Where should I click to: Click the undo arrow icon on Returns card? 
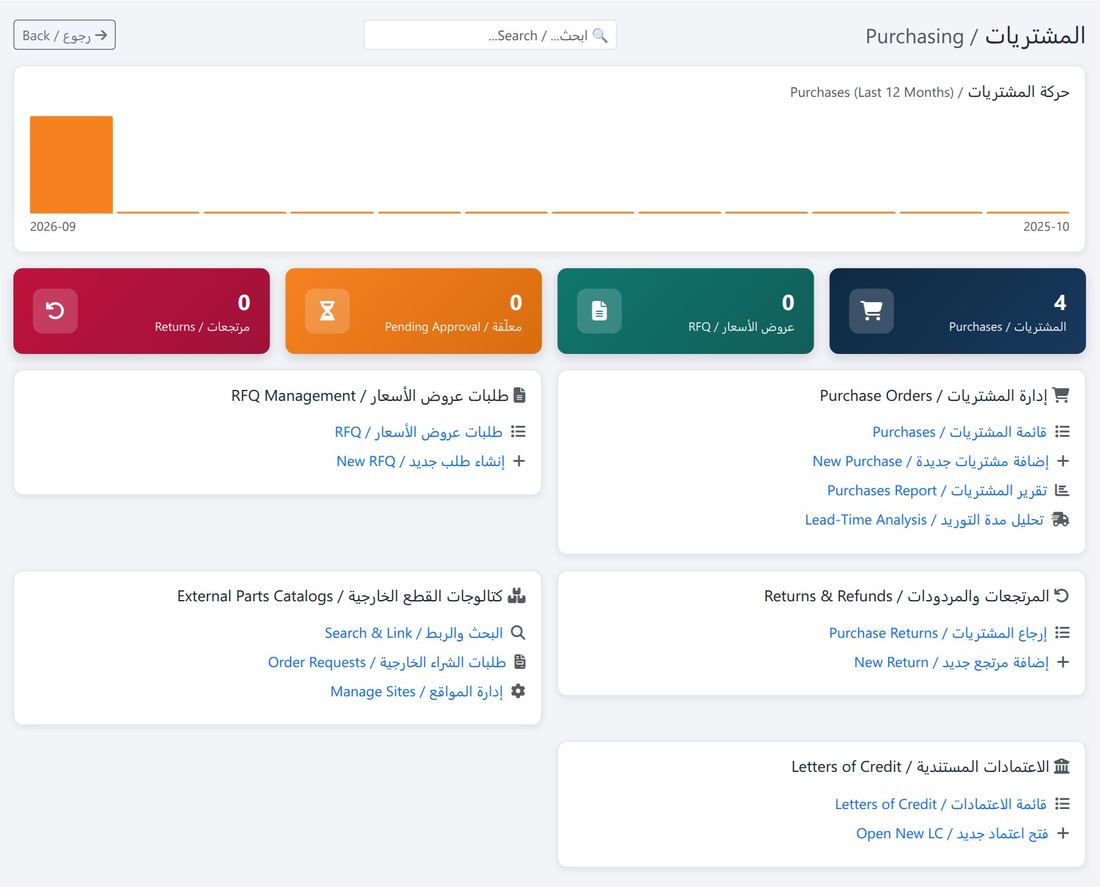coord(55,310)
